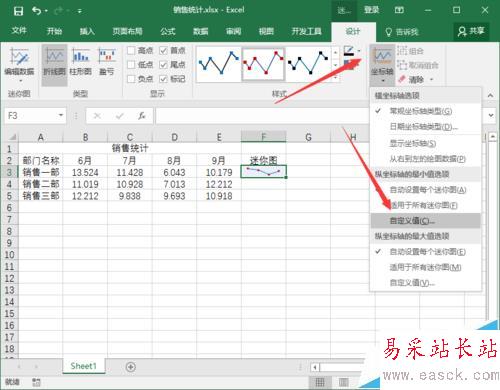
Task: Select the sparkline cell F3
Action: click(x=263, y=172)
